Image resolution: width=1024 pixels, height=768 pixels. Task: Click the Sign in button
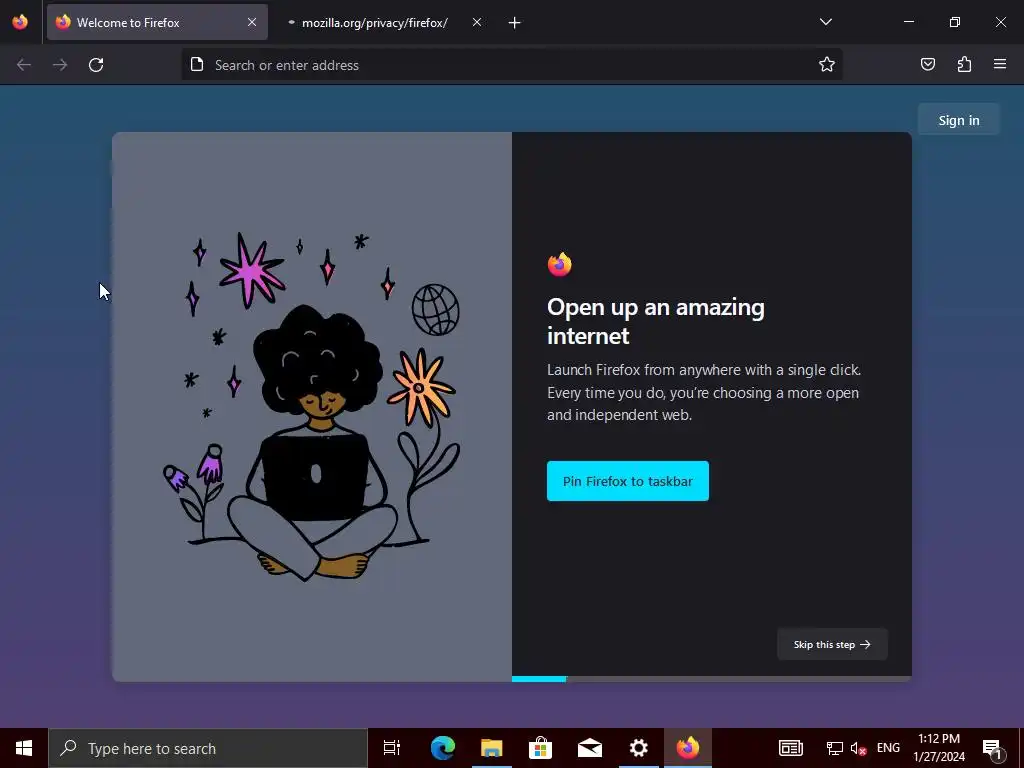[x=959, y=120]
